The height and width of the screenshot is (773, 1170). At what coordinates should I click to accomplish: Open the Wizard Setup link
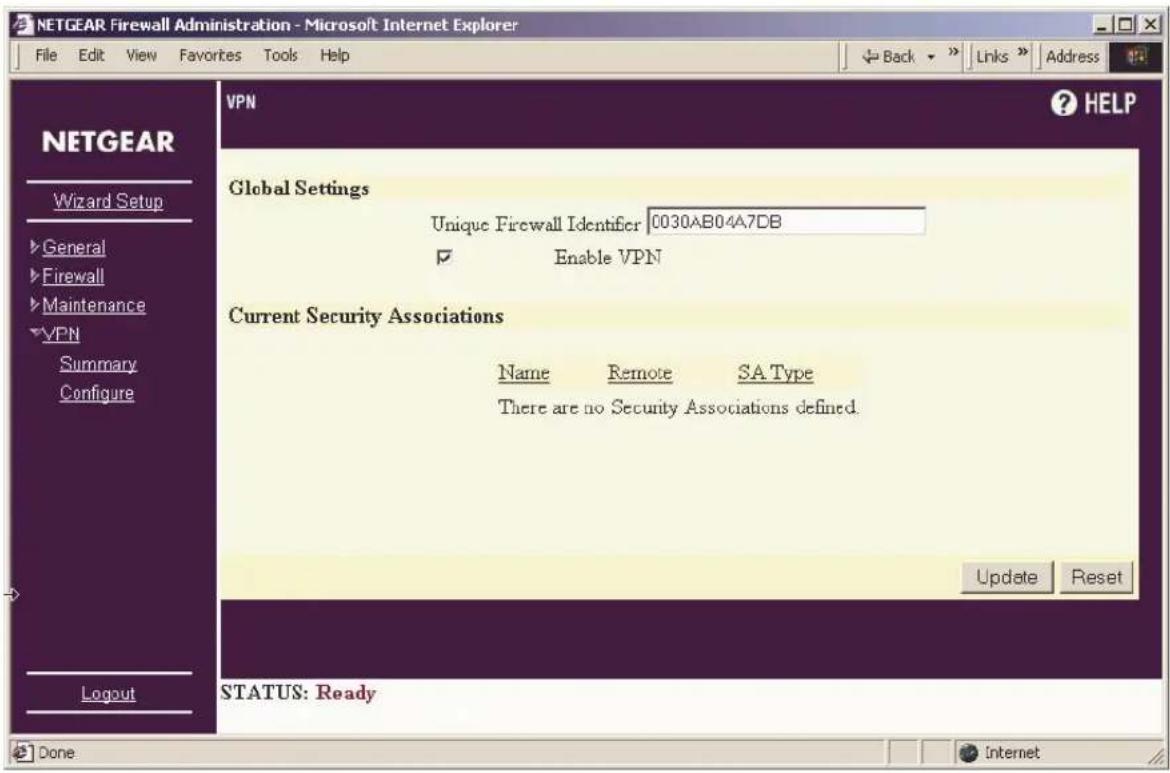tap(108, 202)
